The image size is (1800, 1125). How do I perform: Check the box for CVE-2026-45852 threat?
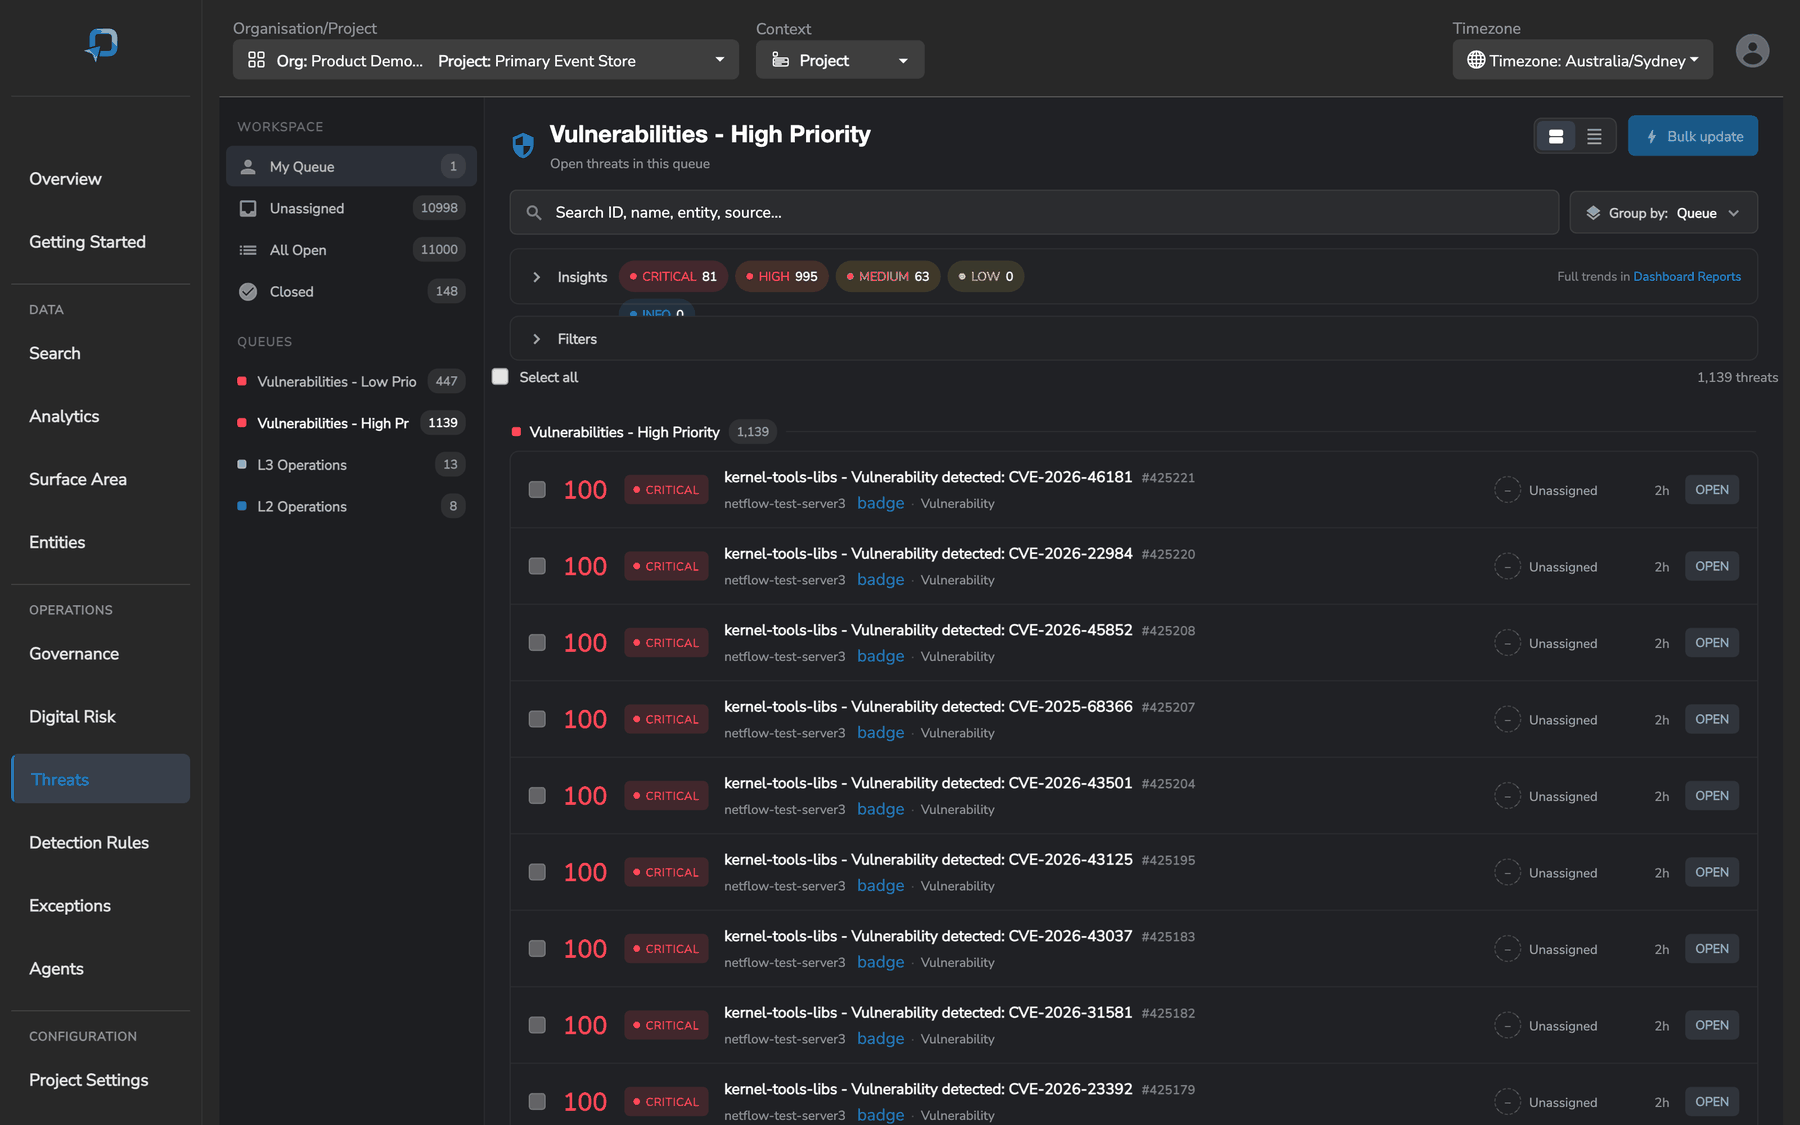537,643
